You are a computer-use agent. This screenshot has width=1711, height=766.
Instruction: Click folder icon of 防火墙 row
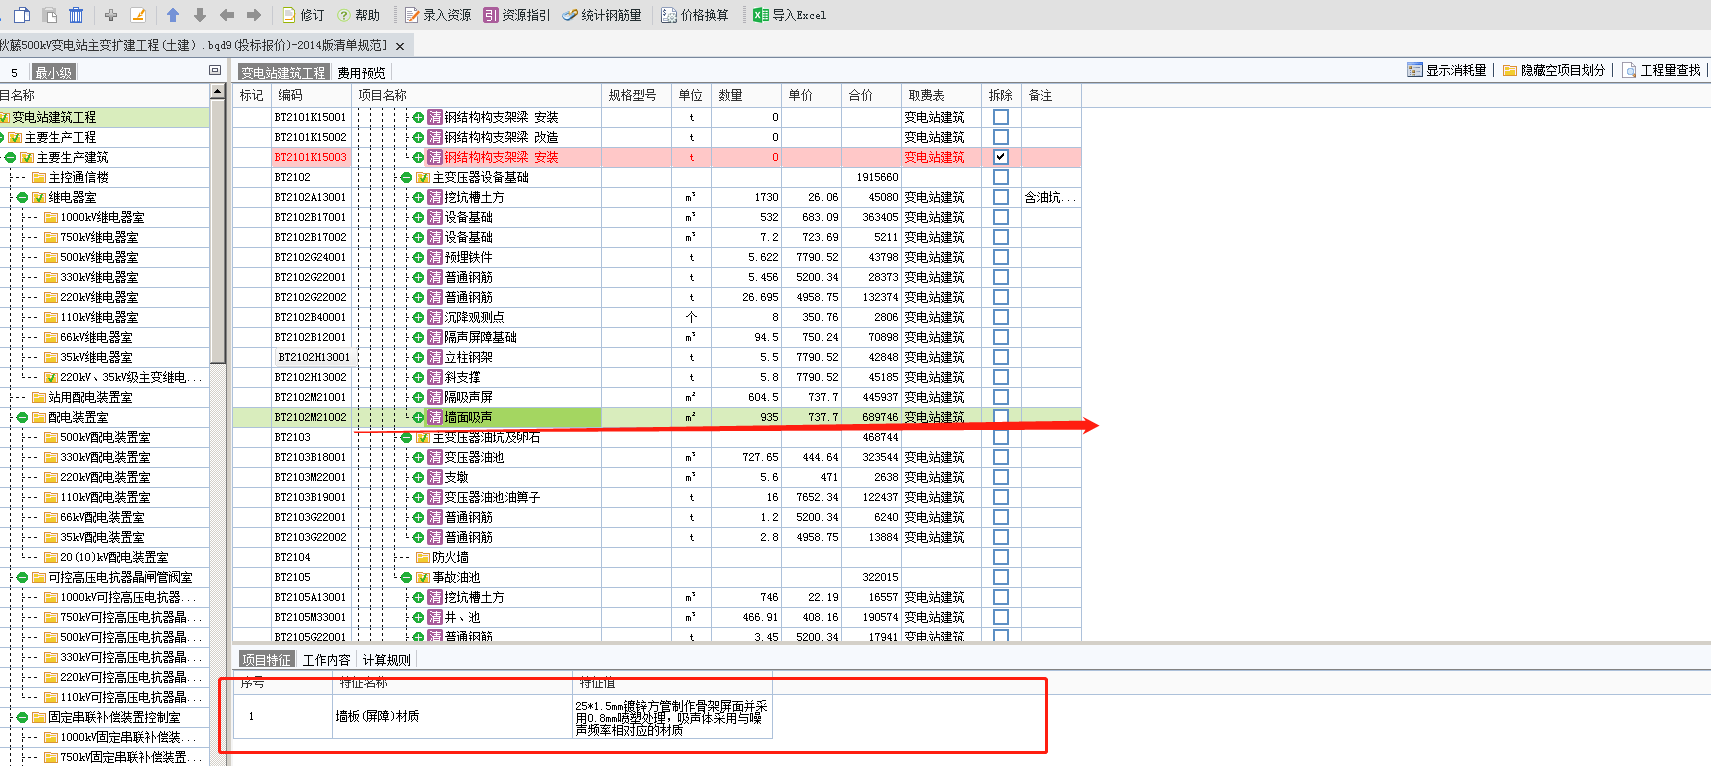pos(422,557)
